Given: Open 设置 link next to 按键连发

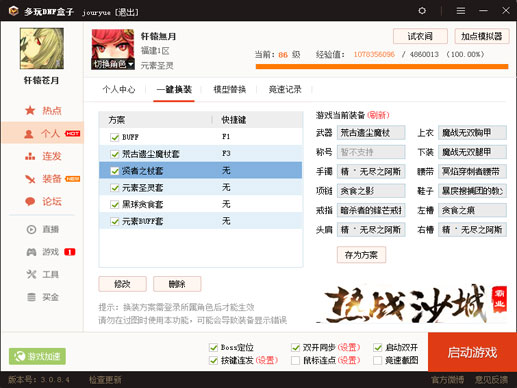Looking at the screenshot, I should point(267,360).
